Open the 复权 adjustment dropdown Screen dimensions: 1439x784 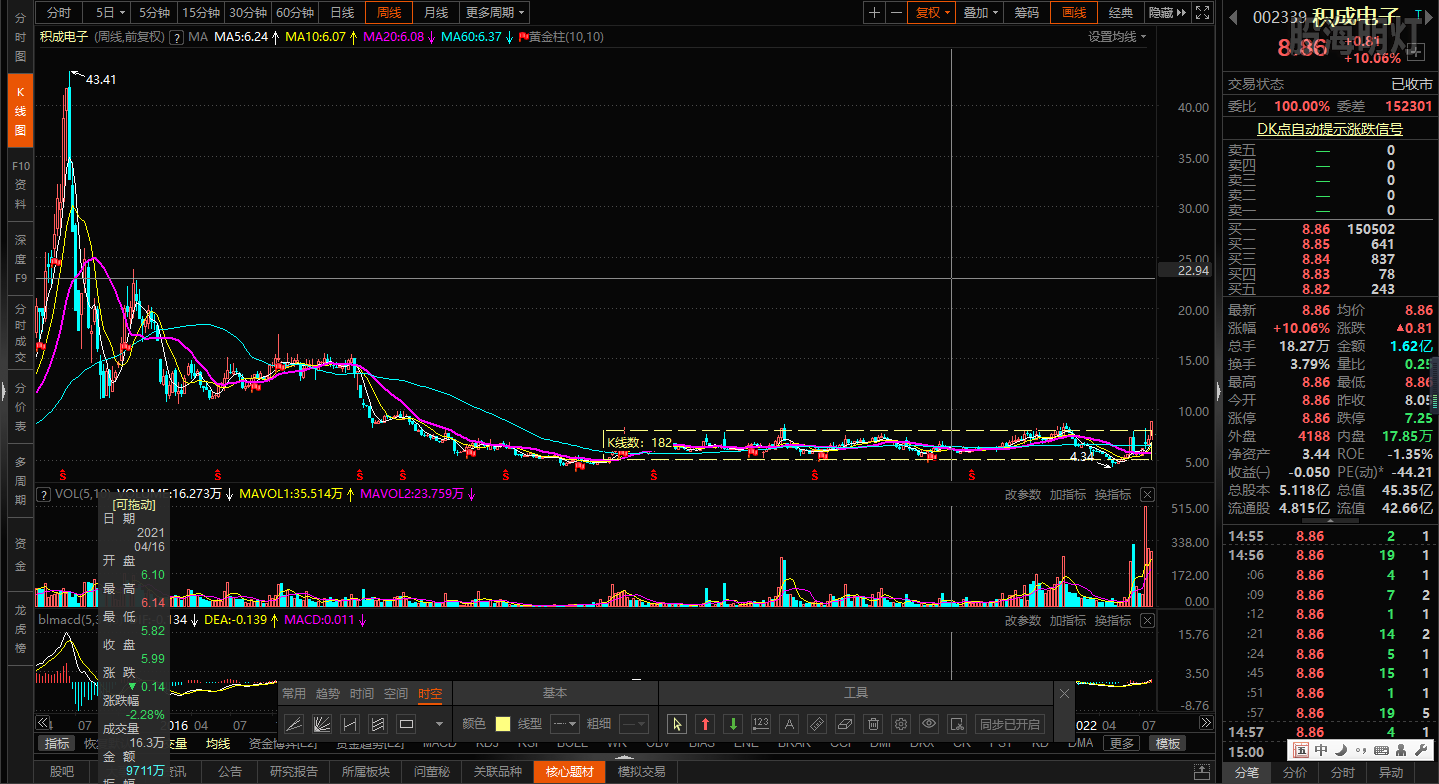coord(934,13)
